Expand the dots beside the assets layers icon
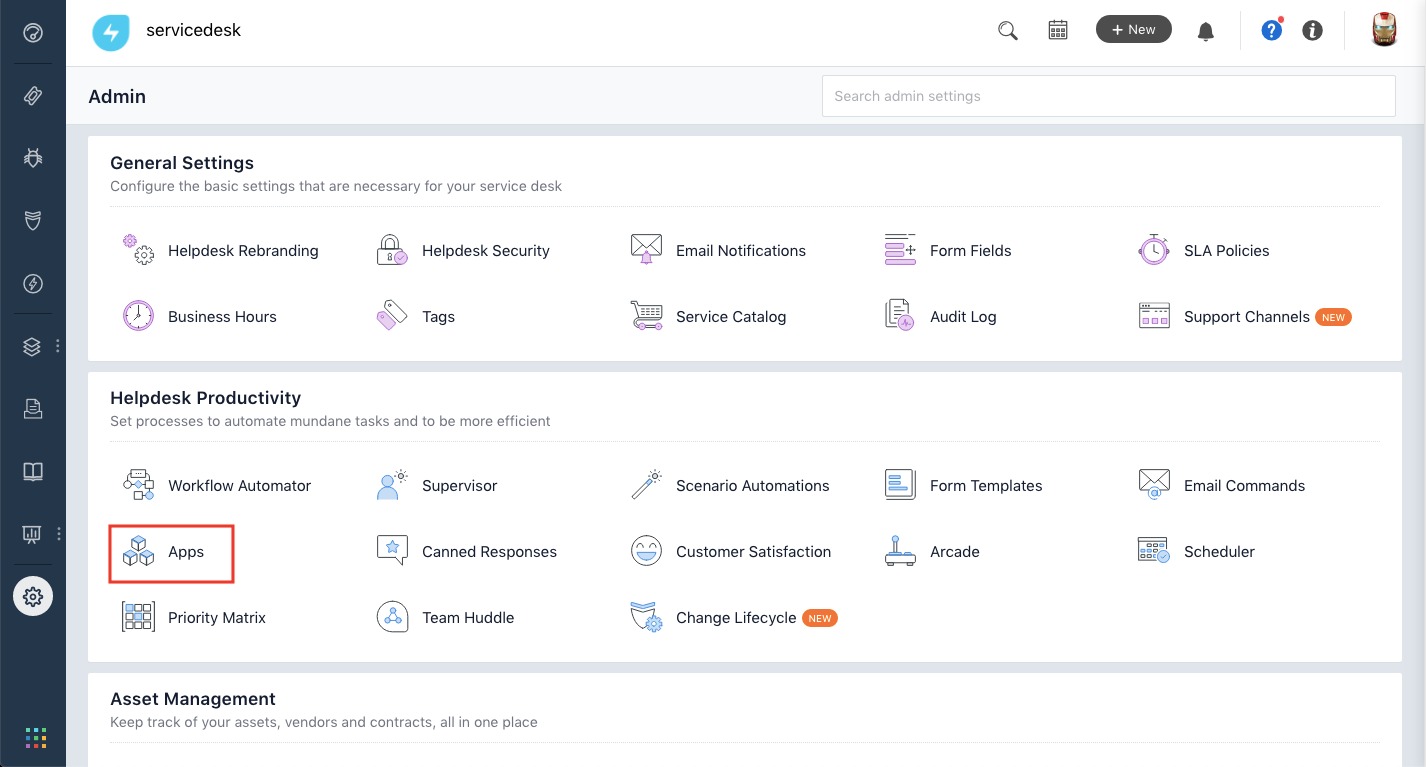1426x767 pixels. (58, 346)
